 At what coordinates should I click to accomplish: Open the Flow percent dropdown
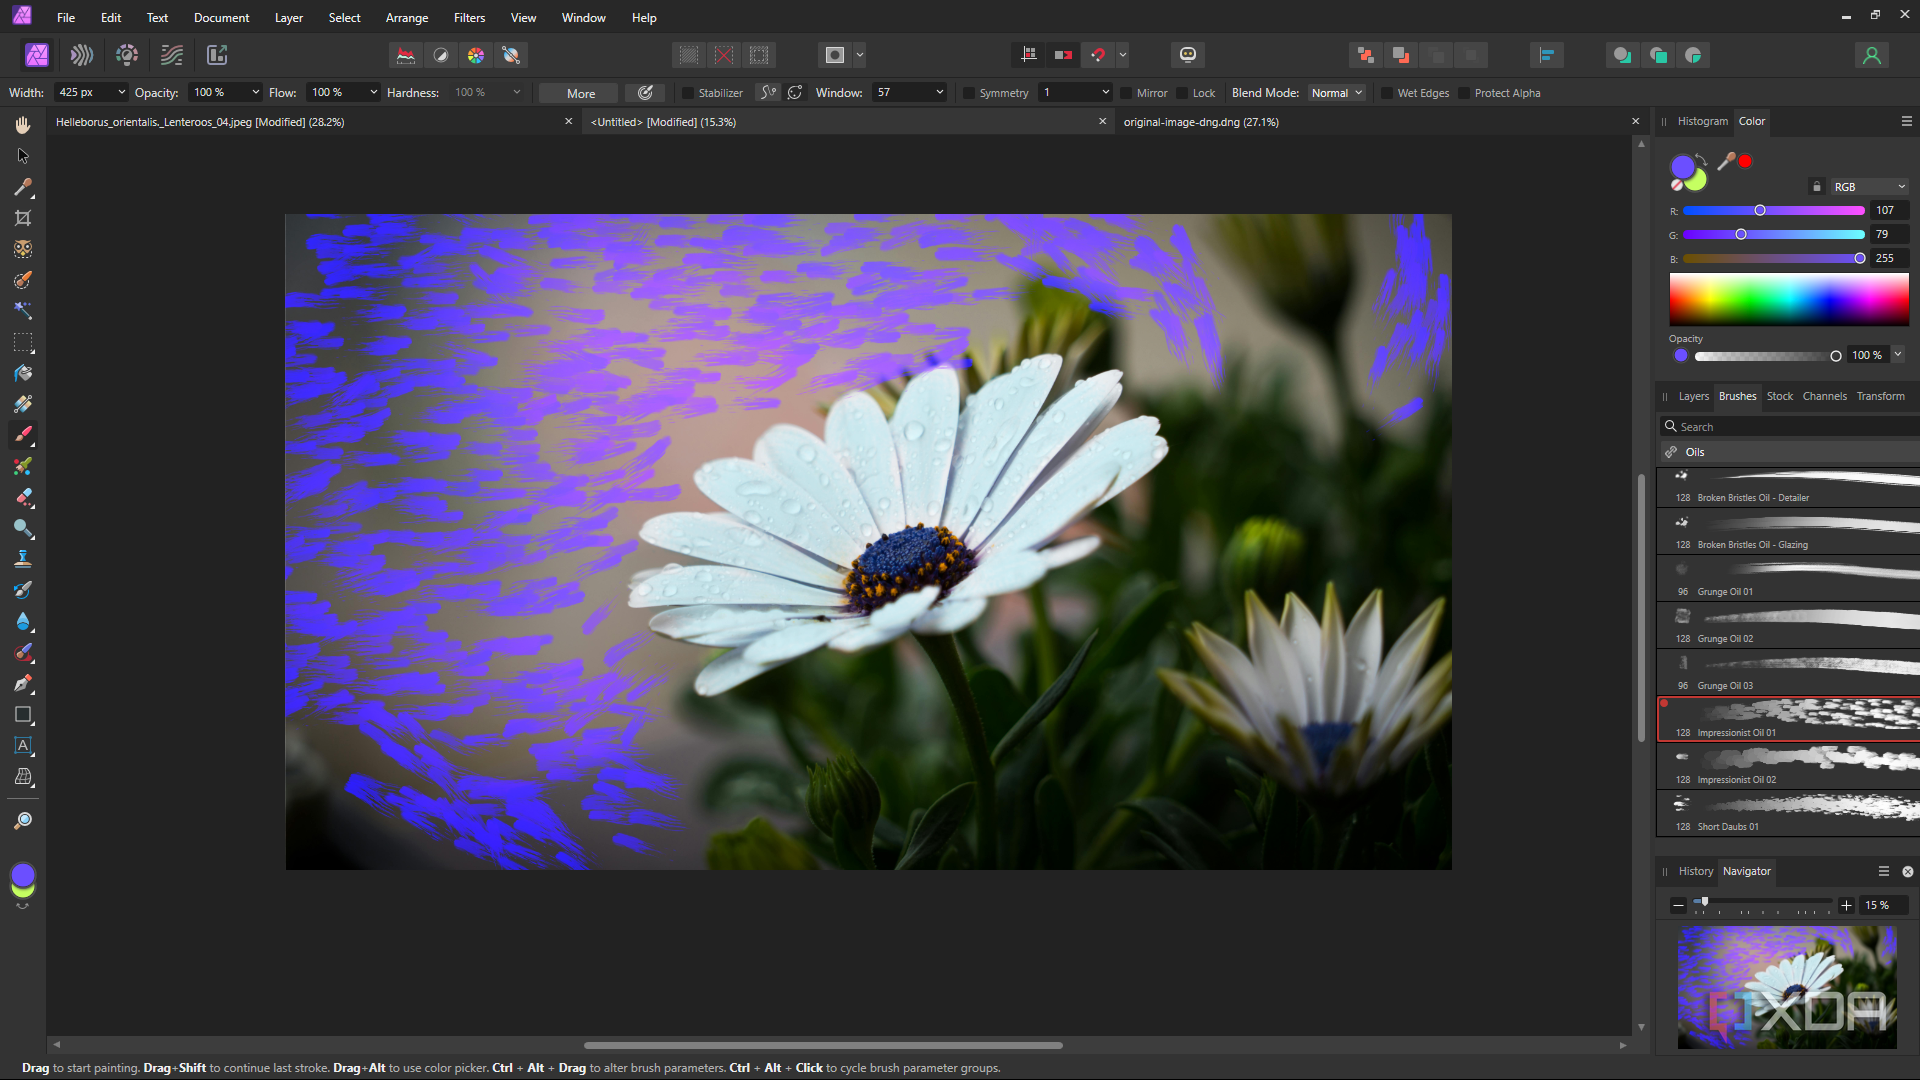[x=373, y=92]
